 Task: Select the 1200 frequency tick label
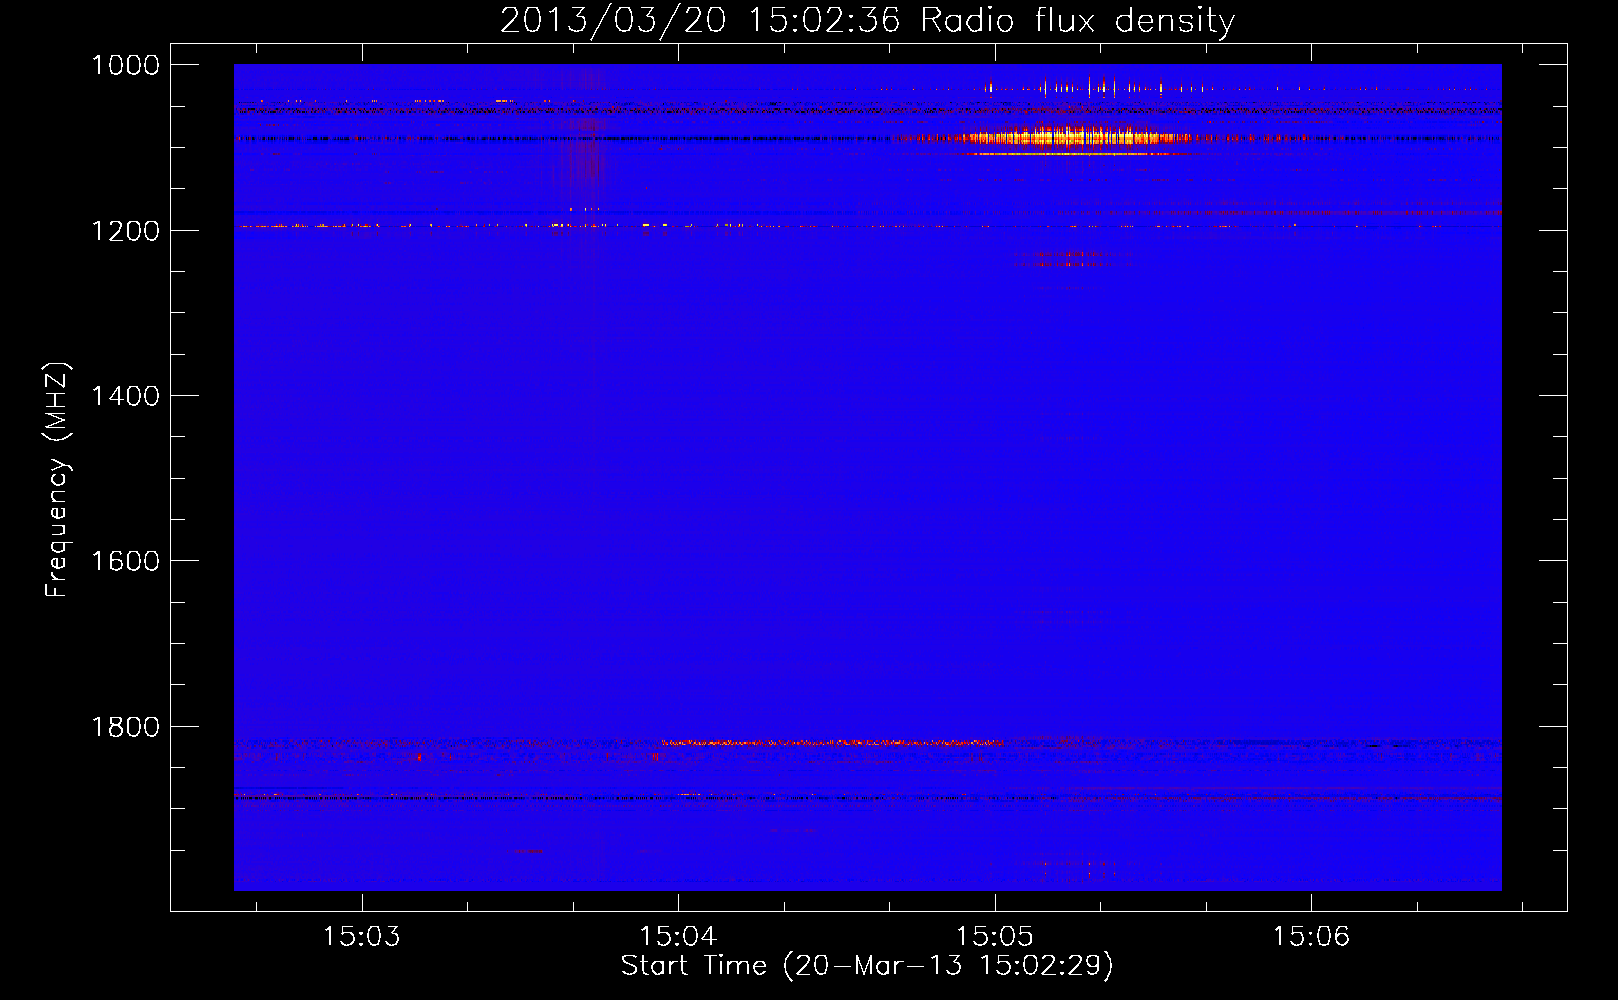(x=125, y=231)
